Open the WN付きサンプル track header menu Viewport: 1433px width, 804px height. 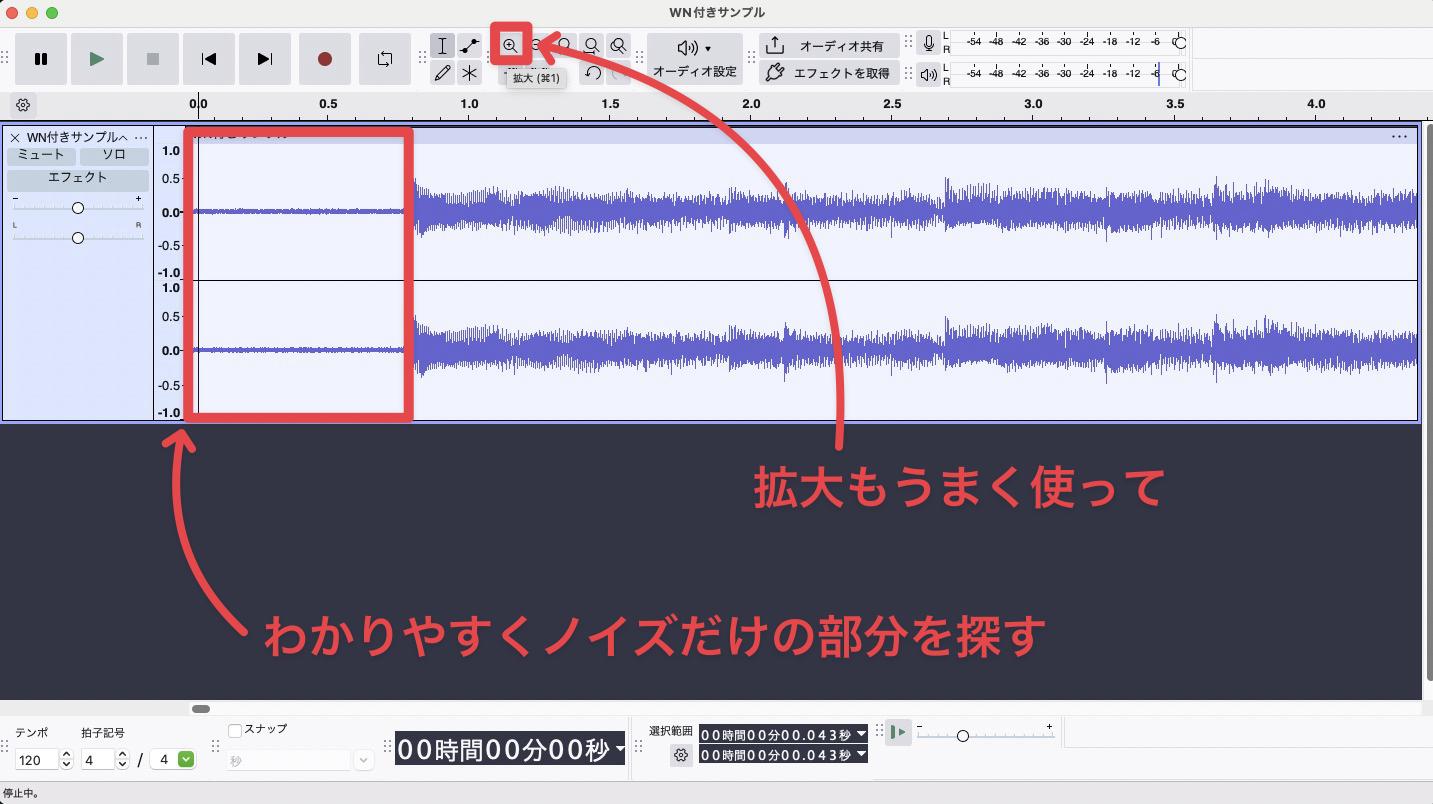click(142, 136)
